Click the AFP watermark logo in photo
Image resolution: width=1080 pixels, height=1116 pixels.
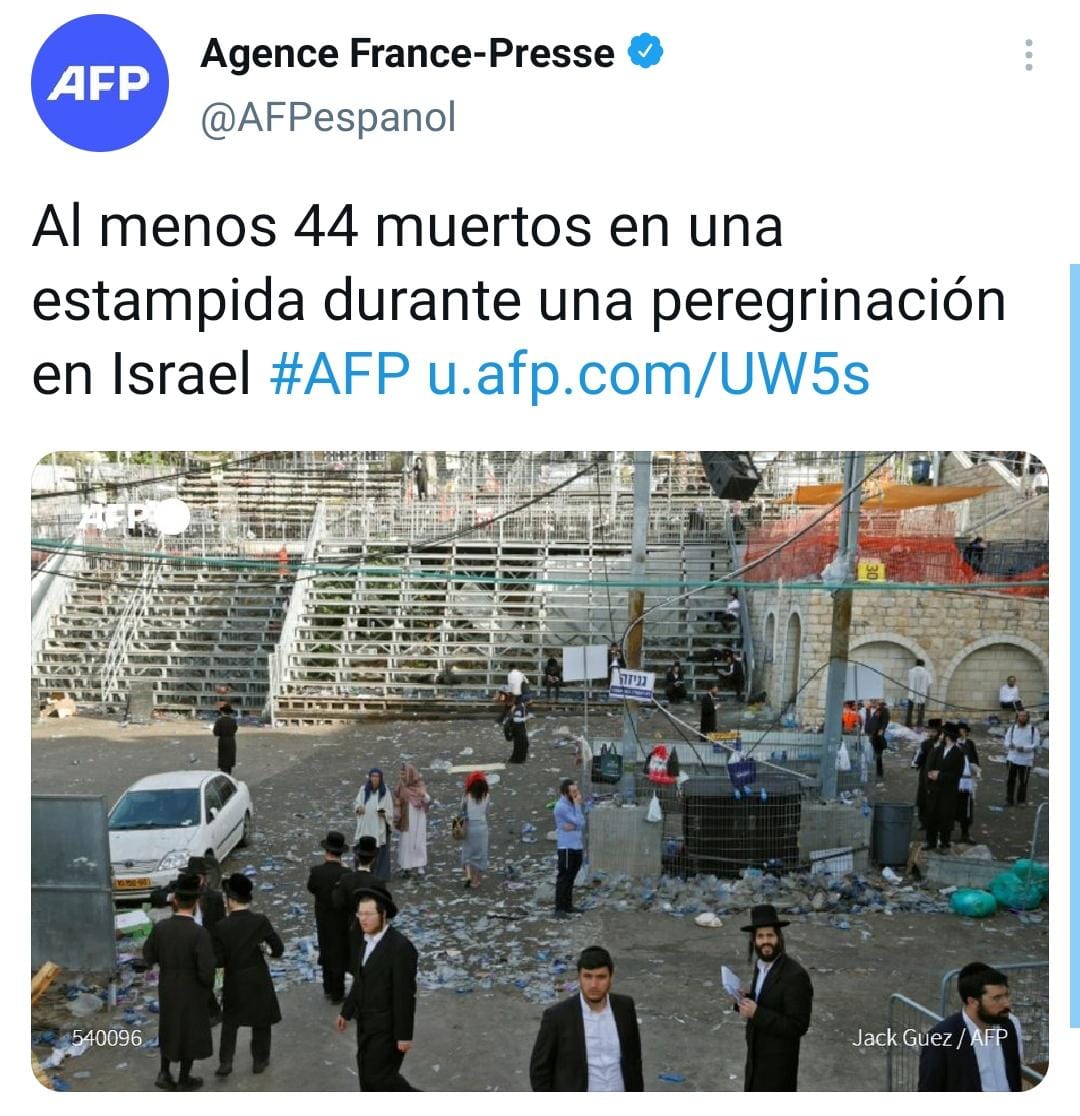point(134,517)
